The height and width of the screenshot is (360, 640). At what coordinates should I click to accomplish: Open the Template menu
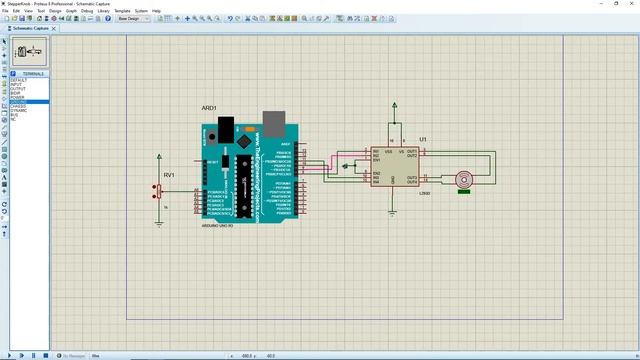click(122, 11)
